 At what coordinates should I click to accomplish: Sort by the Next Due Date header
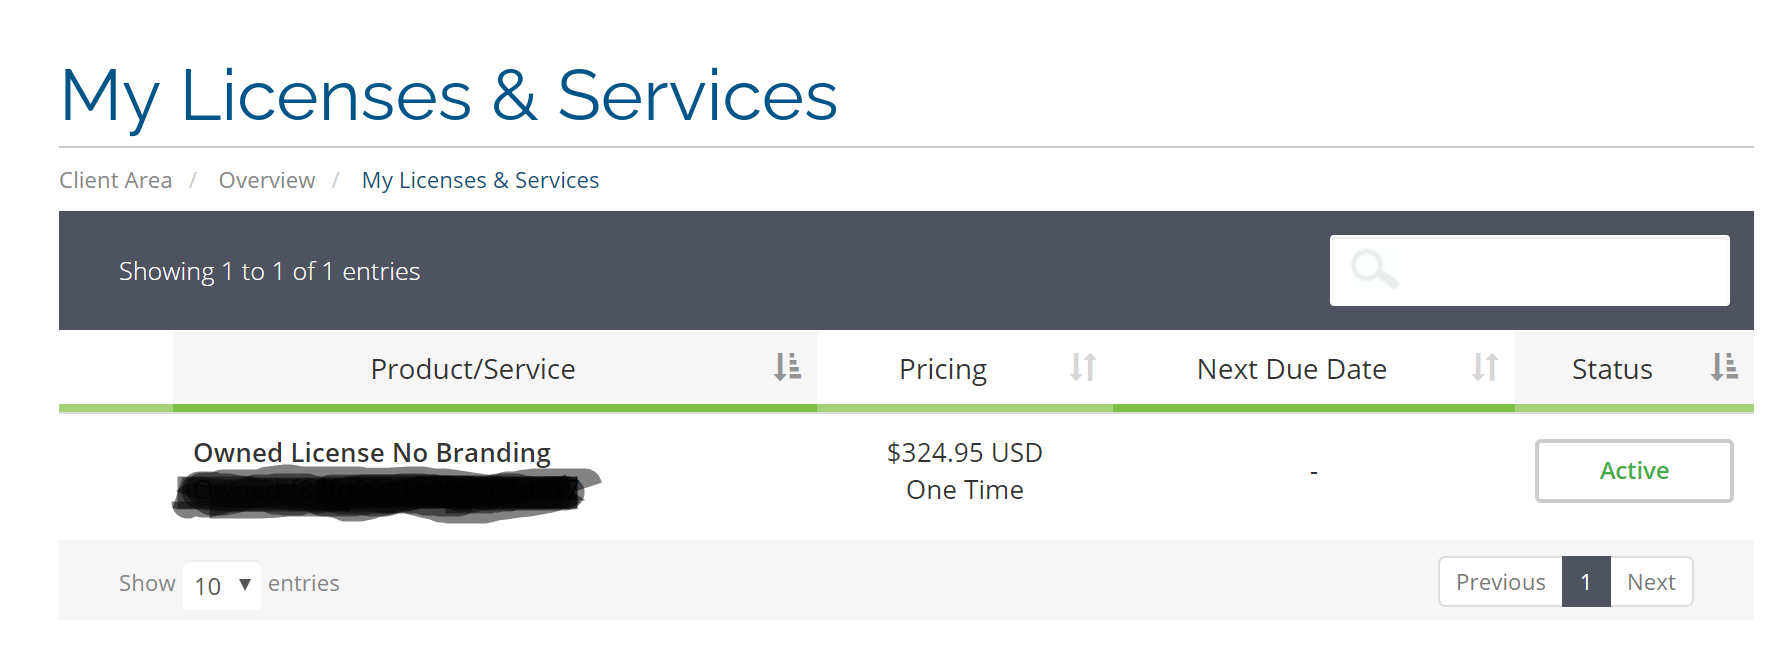[x=1291, y=370]
